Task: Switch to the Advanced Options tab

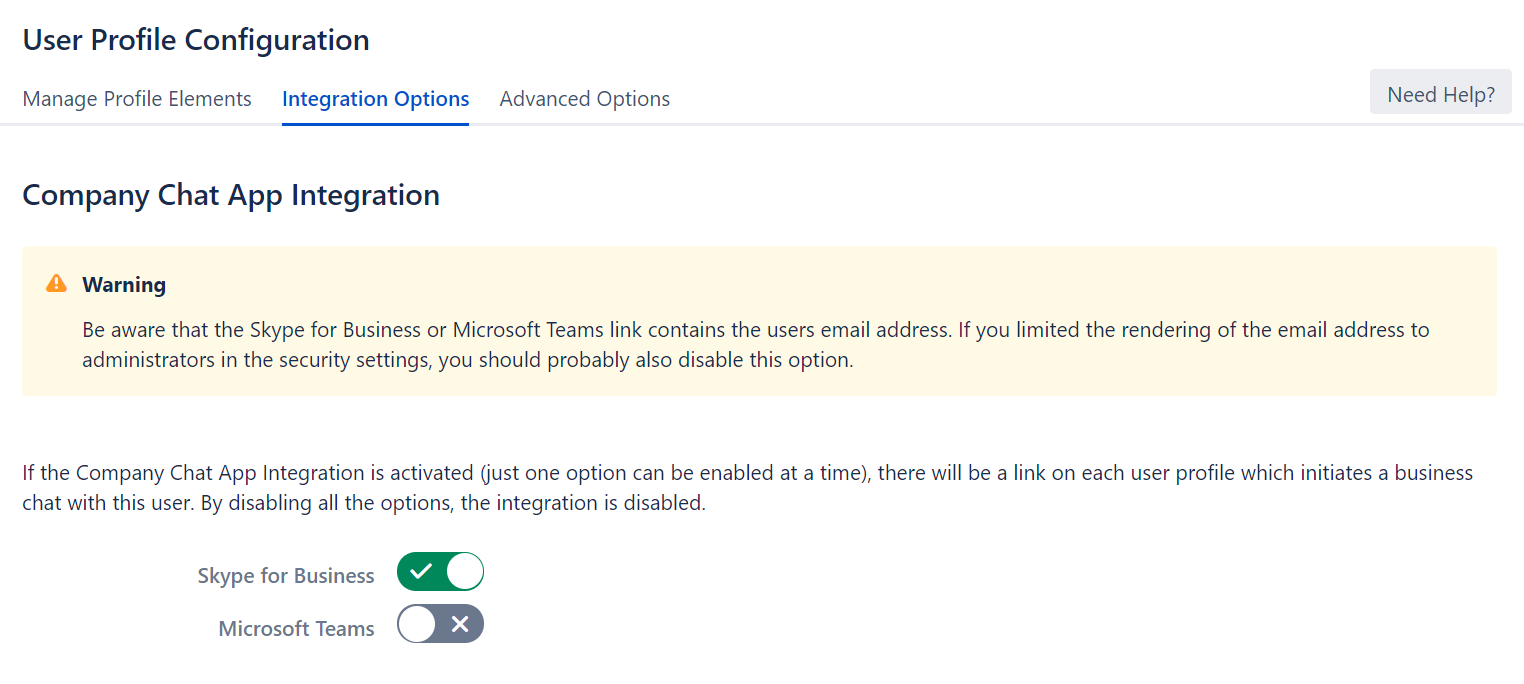Action: click(584, 99)
